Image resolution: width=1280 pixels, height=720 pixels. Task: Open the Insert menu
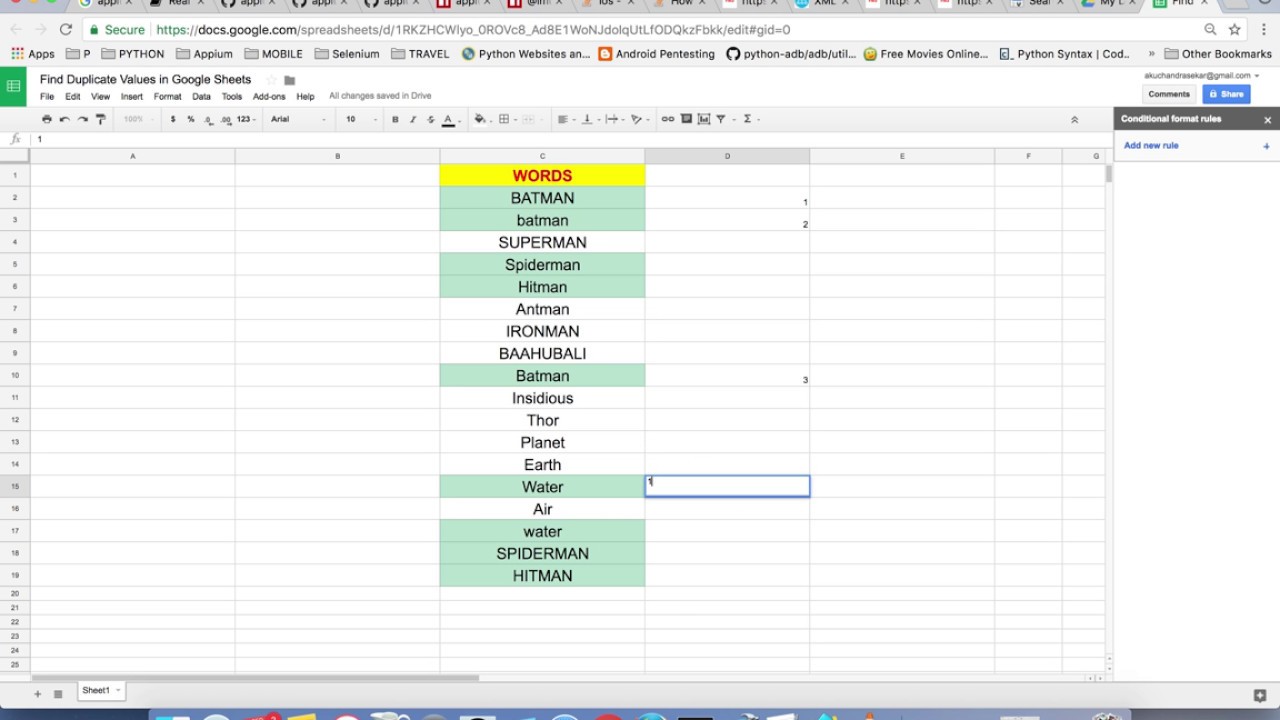pyautogui.click(x=132, y=97)
